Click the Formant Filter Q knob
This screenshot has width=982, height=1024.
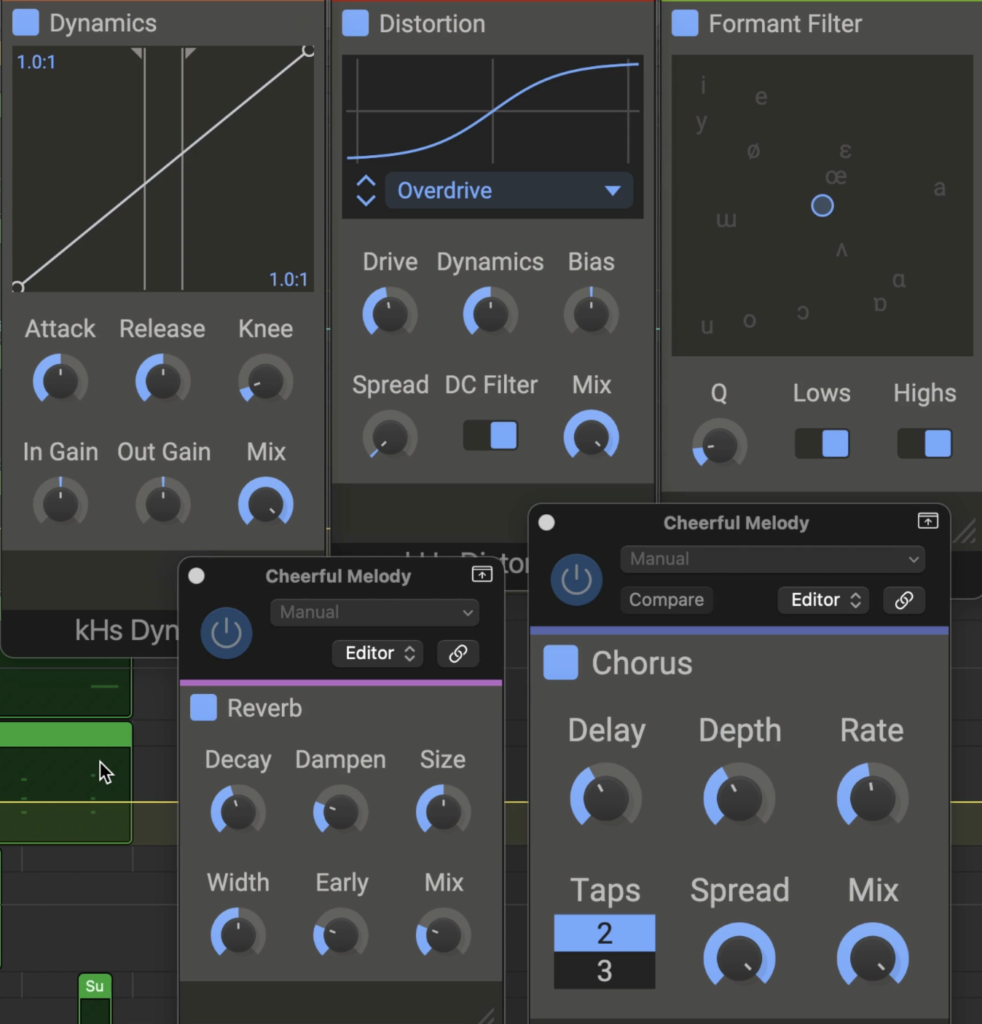[x=719, y=445]
